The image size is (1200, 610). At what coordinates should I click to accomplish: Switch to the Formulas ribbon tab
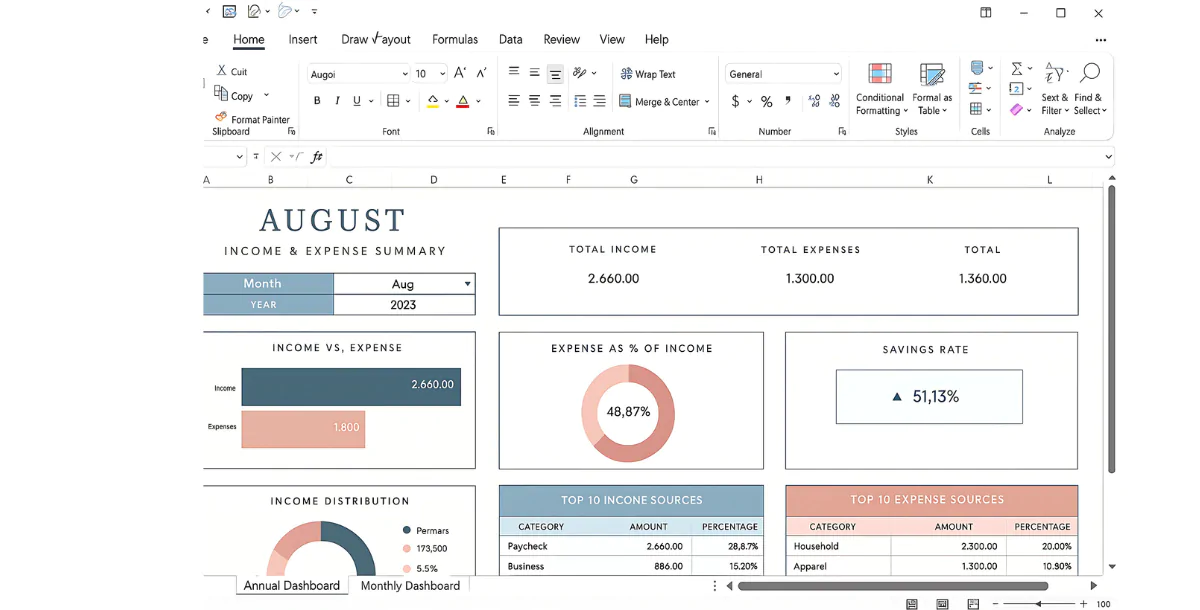(454, 40)
